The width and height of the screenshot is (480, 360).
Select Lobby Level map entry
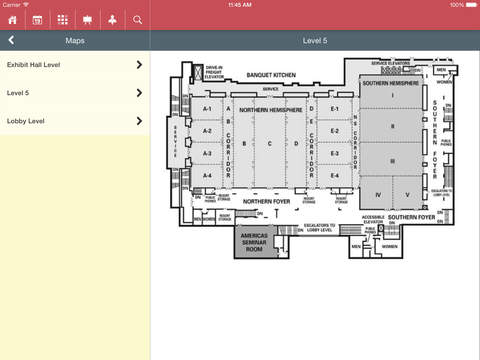coord(75,121)
